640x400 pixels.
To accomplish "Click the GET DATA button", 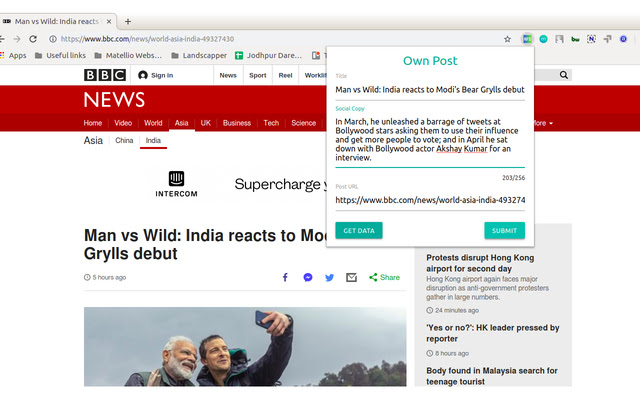I will (x=359, y=231).
